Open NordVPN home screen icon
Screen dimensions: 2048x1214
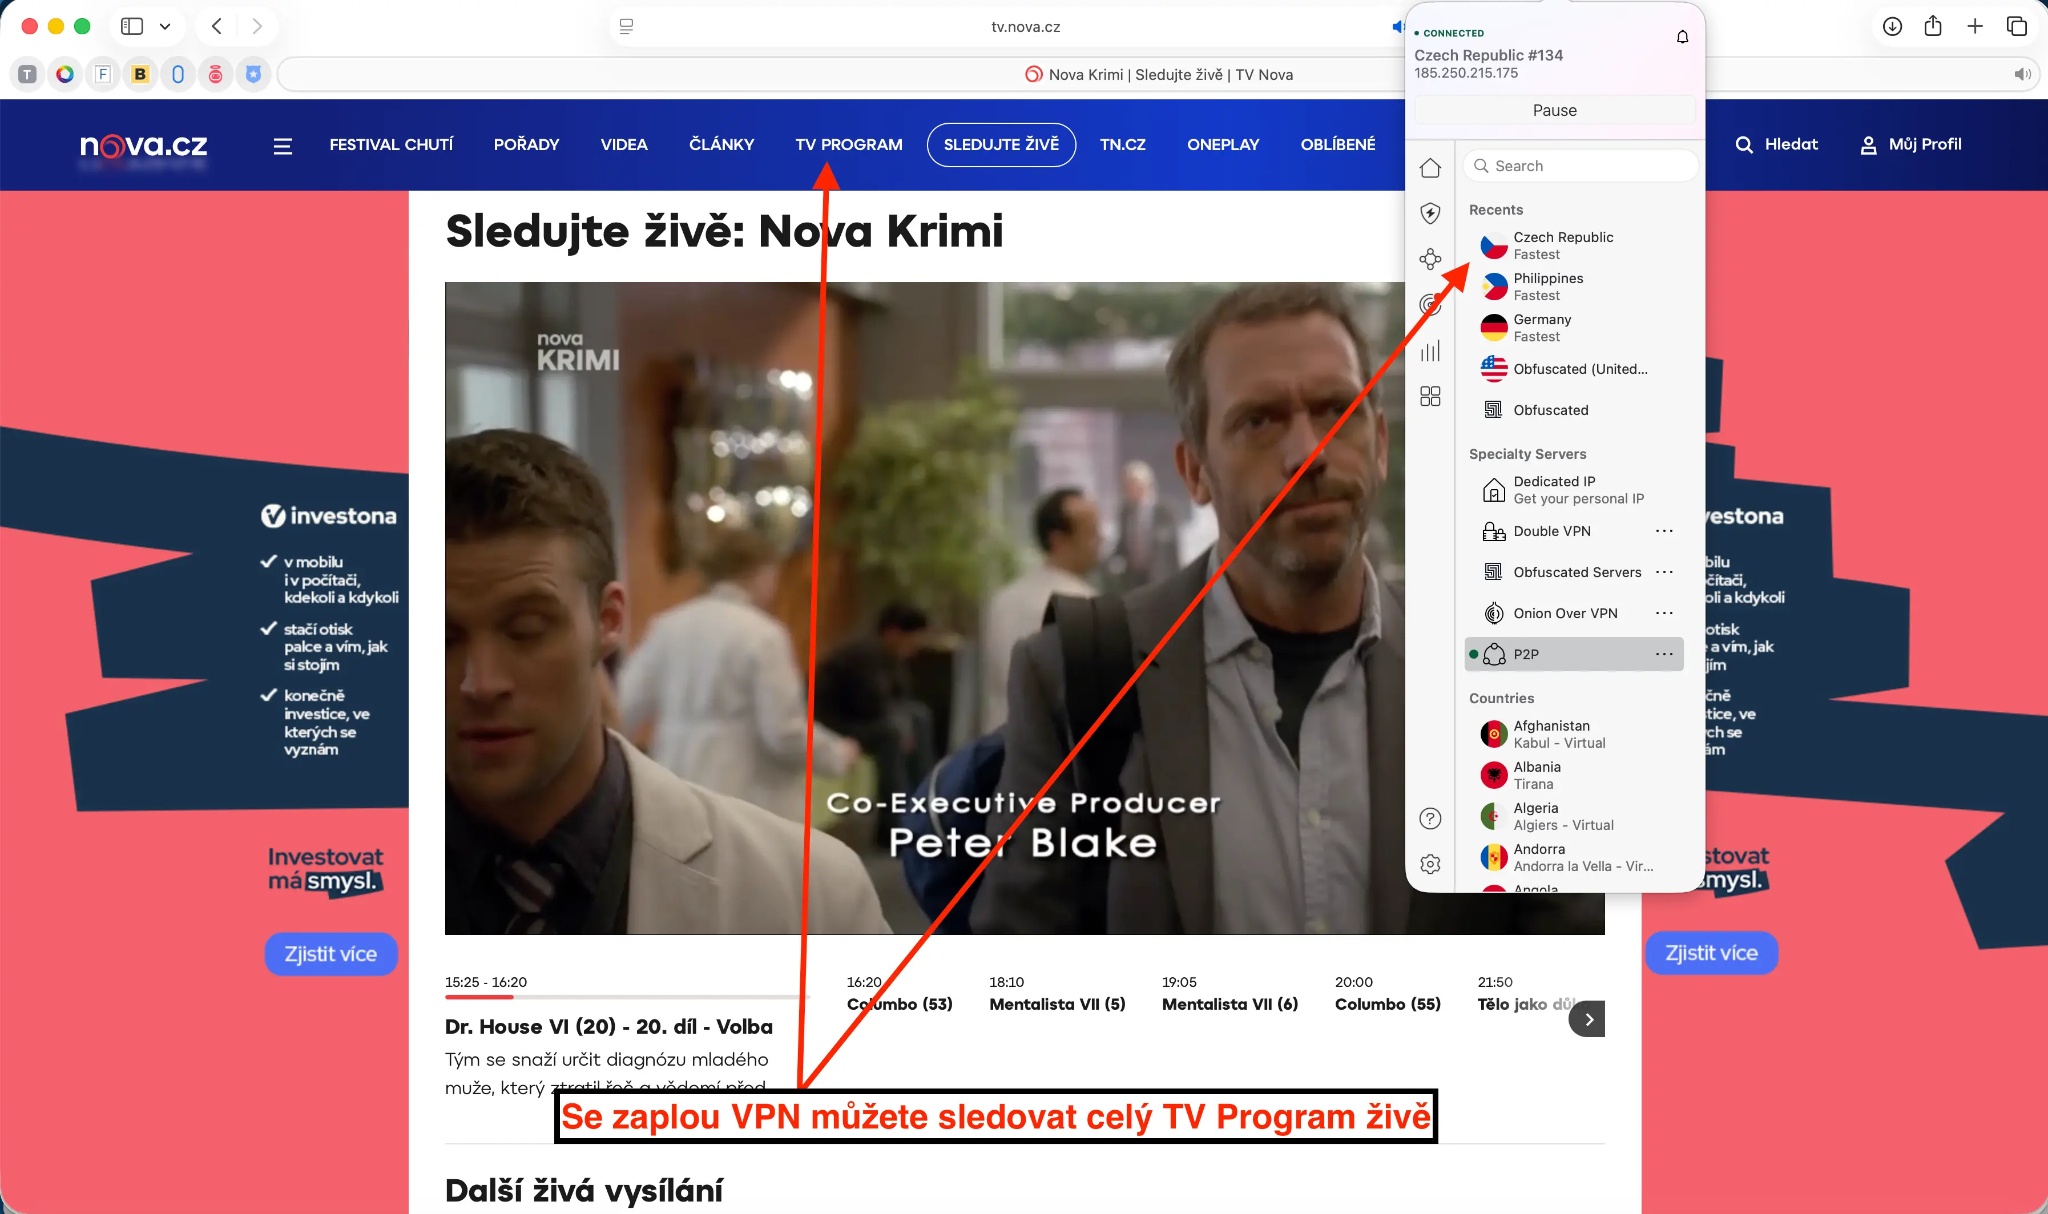1432,166
